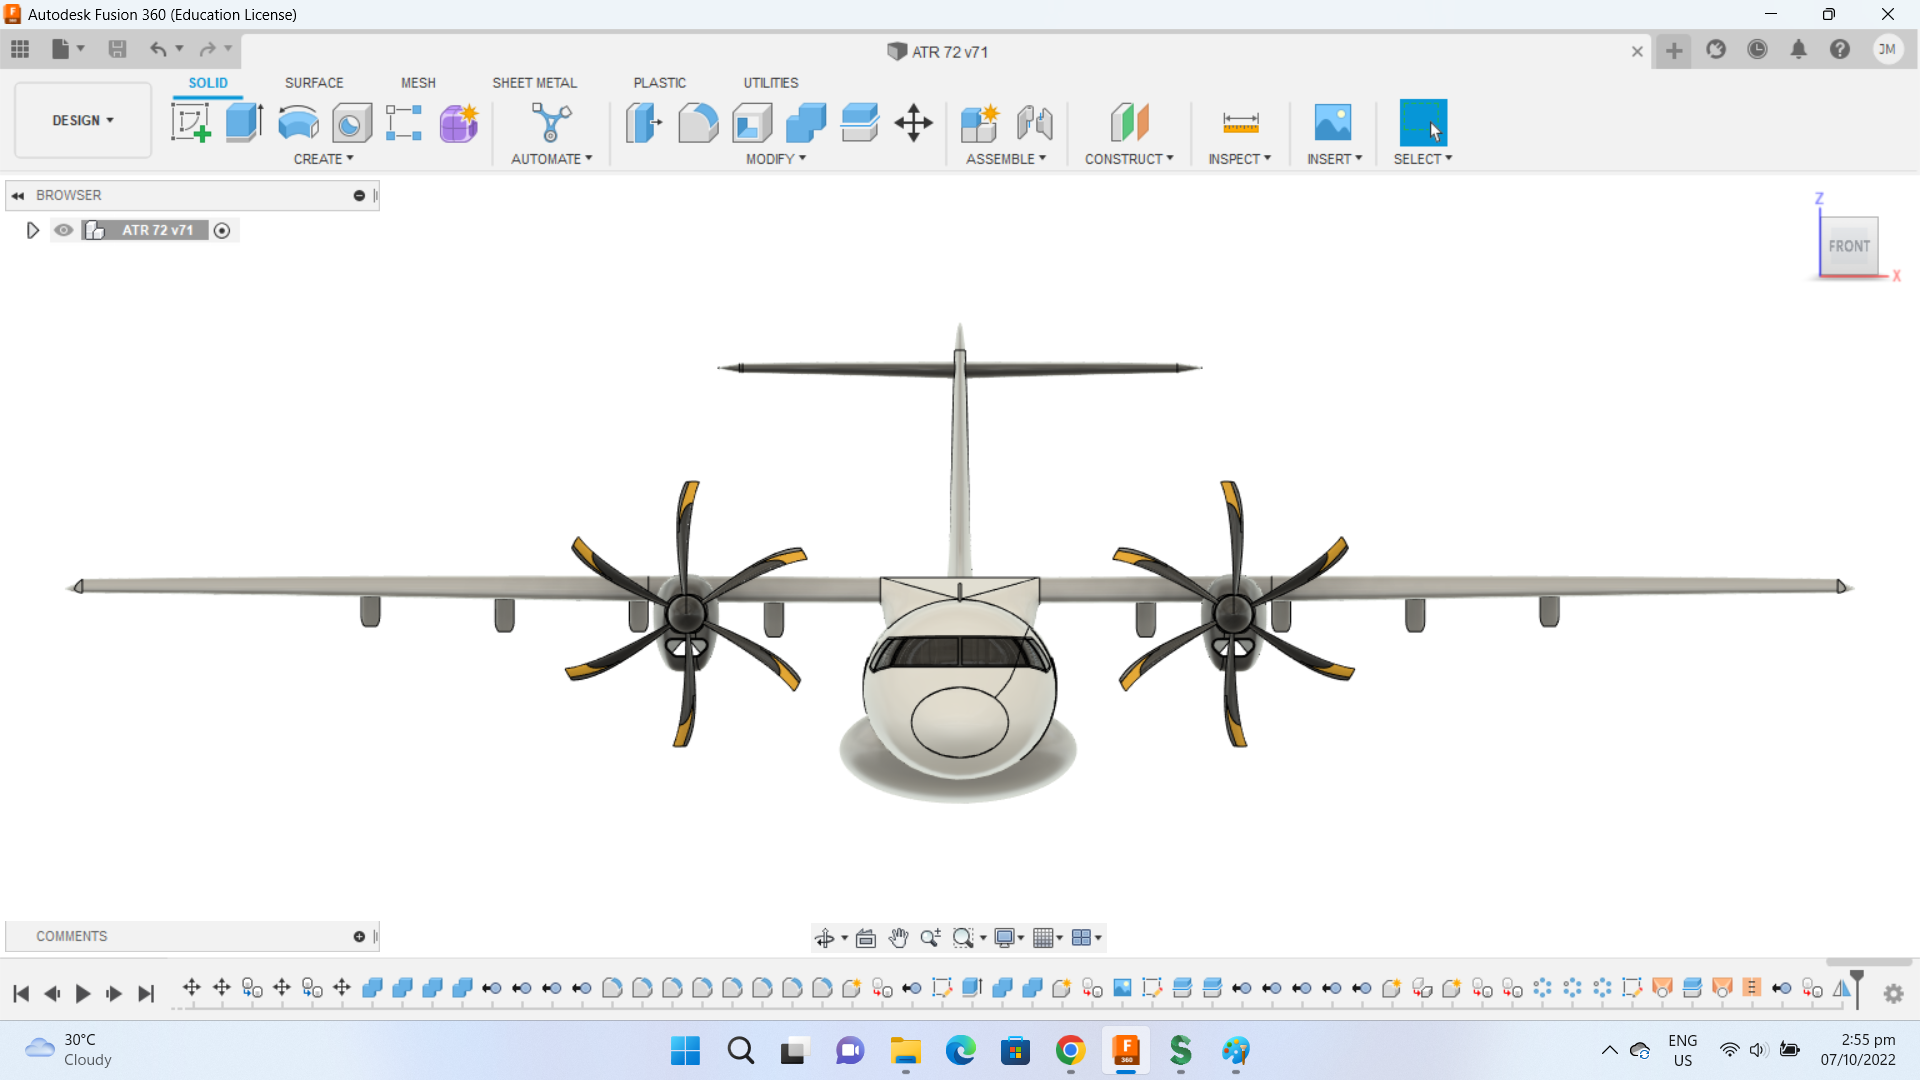The image size is (1920, 1080).
Task: Click the Orbit tool in navigation bar
Action: tap(824, 938)
